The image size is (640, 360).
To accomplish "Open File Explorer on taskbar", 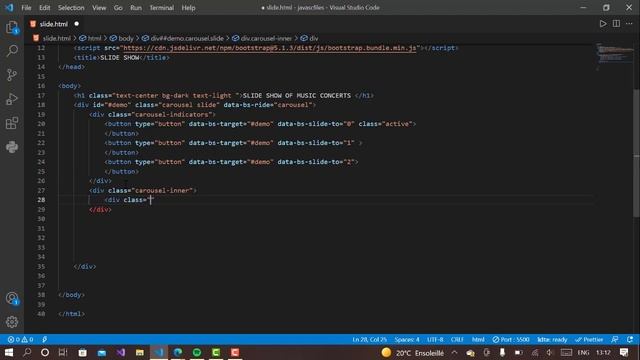I will tap(140, 353).
